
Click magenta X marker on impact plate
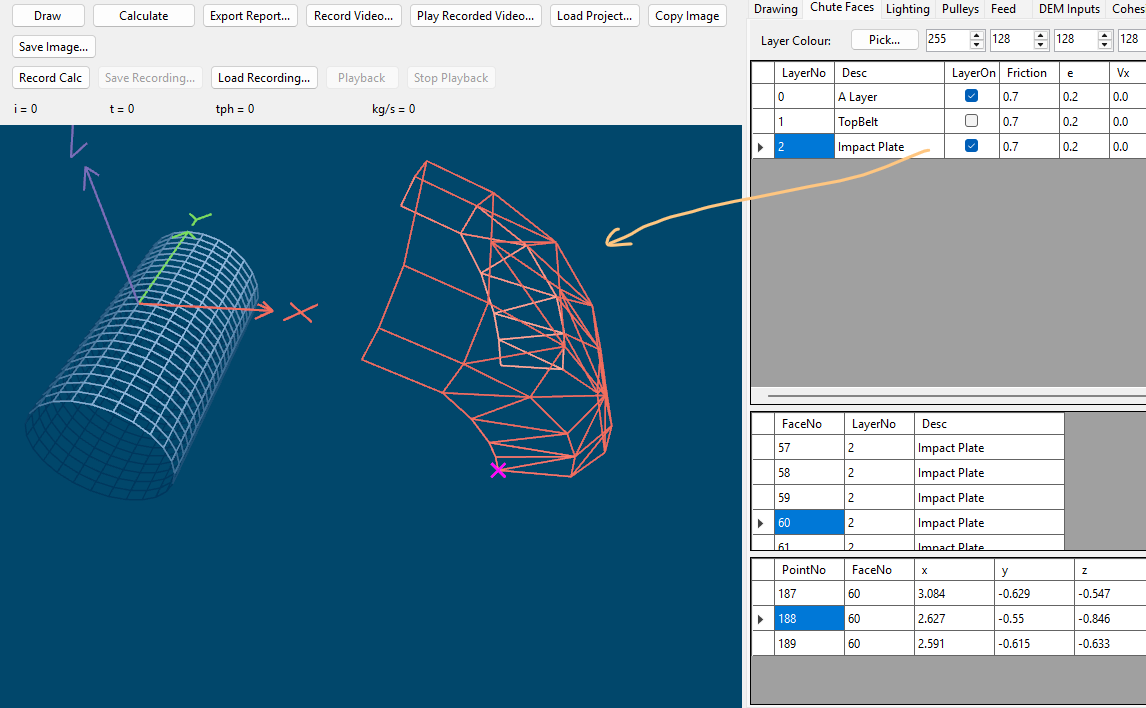(498, 470)
